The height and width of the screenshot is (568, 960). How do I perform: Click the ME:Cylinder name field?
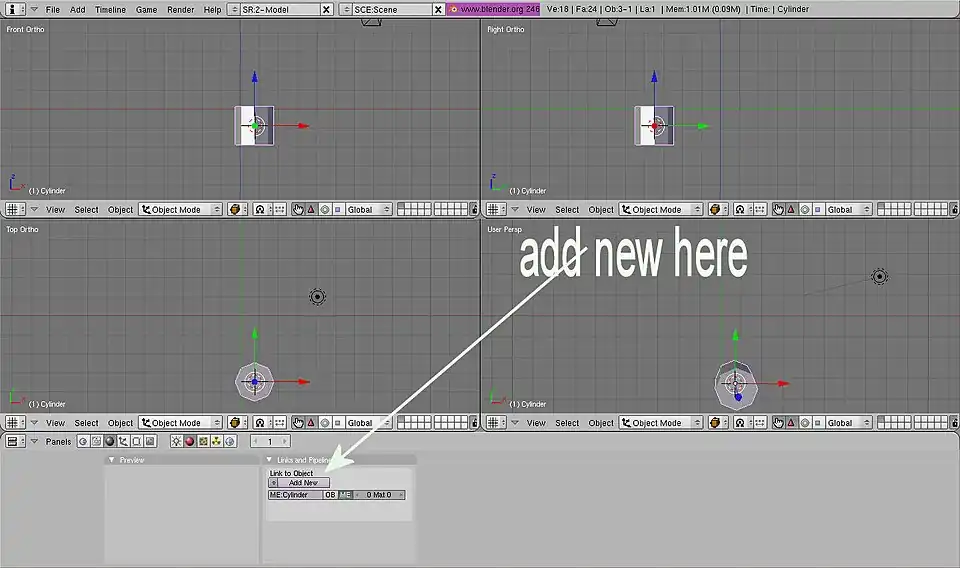(294, 495)
